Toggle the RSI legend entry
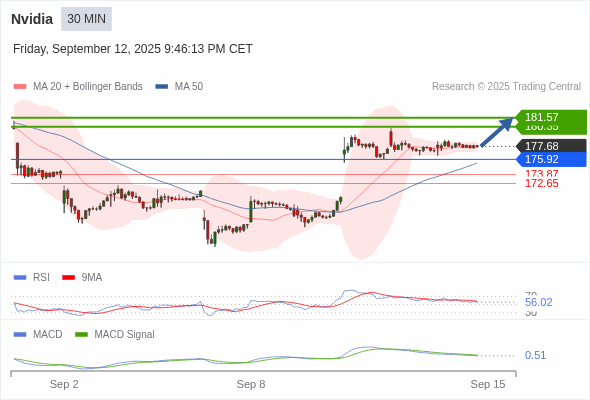The height and width of the screenshot is (400, 590). pos(32,277)
